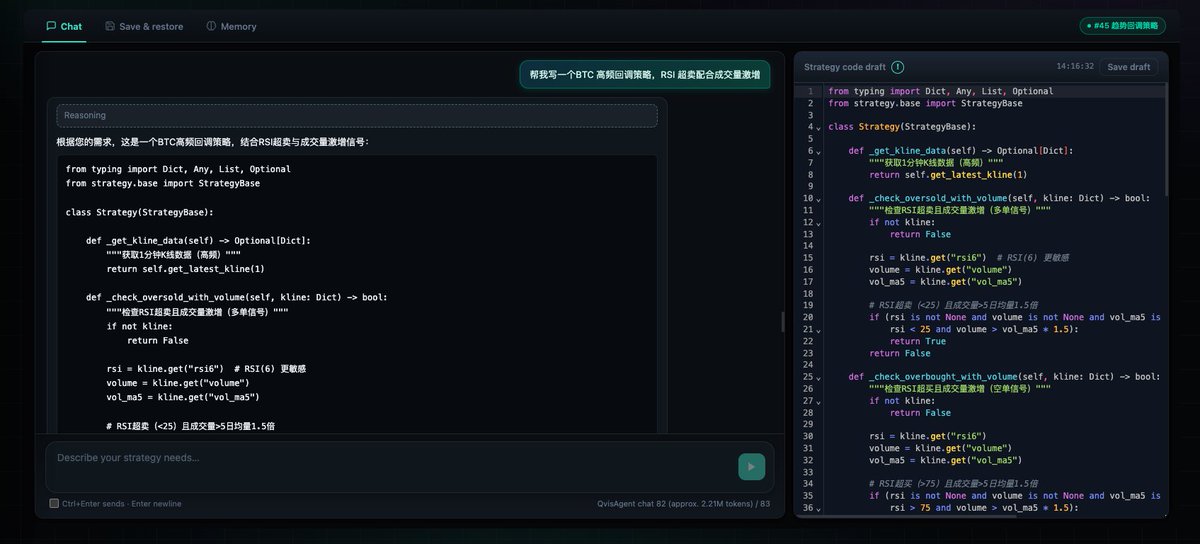
Task: Expand the Reasoning section
Action: 357,115
